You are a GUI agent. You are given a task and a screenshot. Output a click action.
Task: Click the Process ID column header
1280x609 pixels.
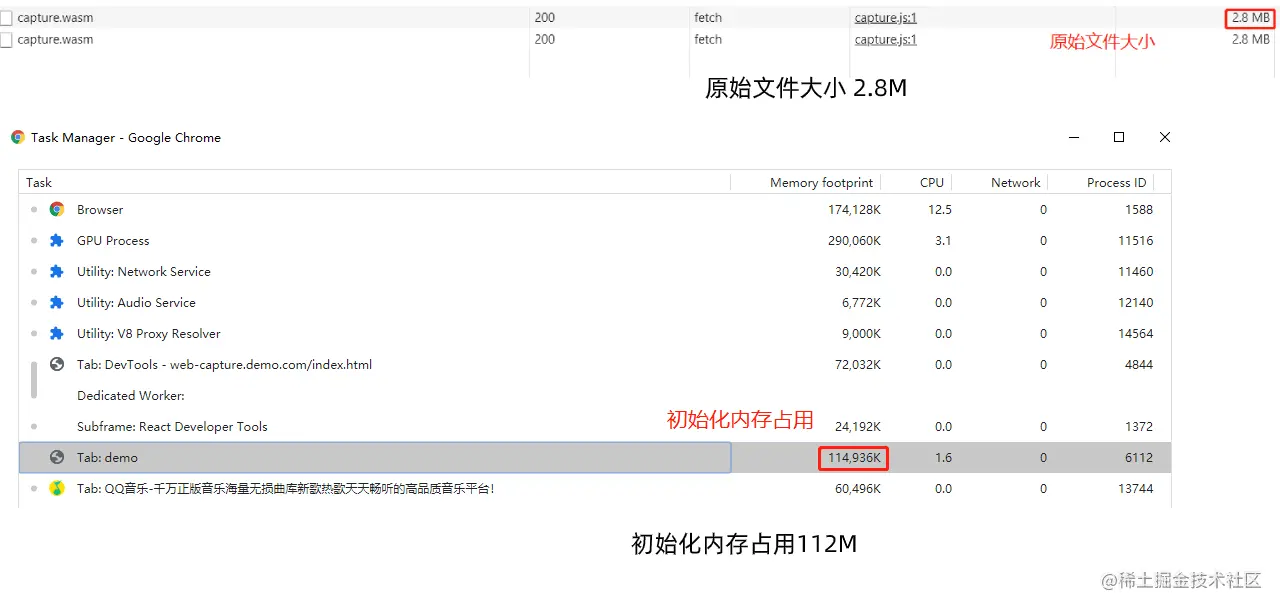pyautogui.click(x=1115, y=182)
